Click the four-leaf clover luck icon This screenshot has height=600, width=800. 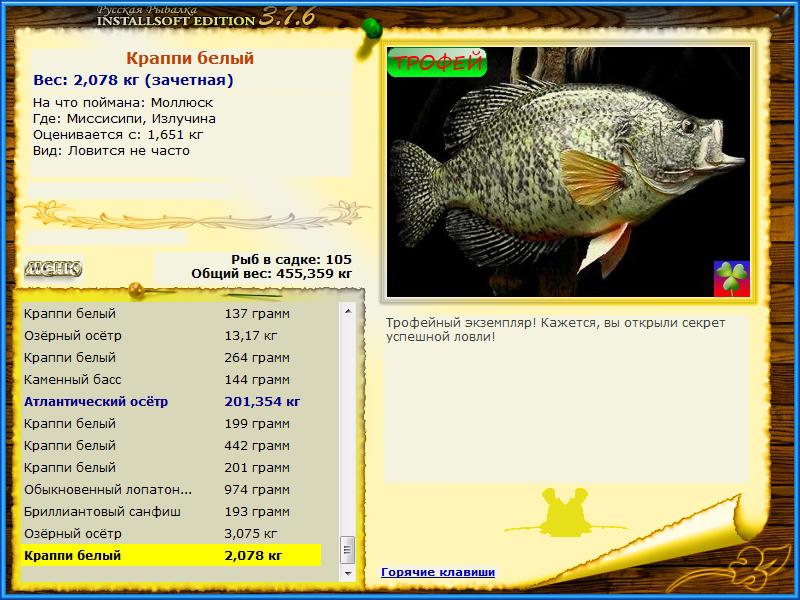(732, 279)
